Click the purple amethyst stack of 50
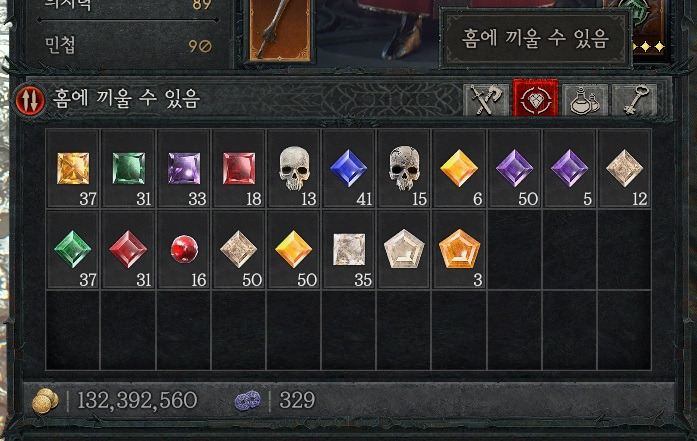The height and width of the screenshot is (441, 697). point(515,168)
